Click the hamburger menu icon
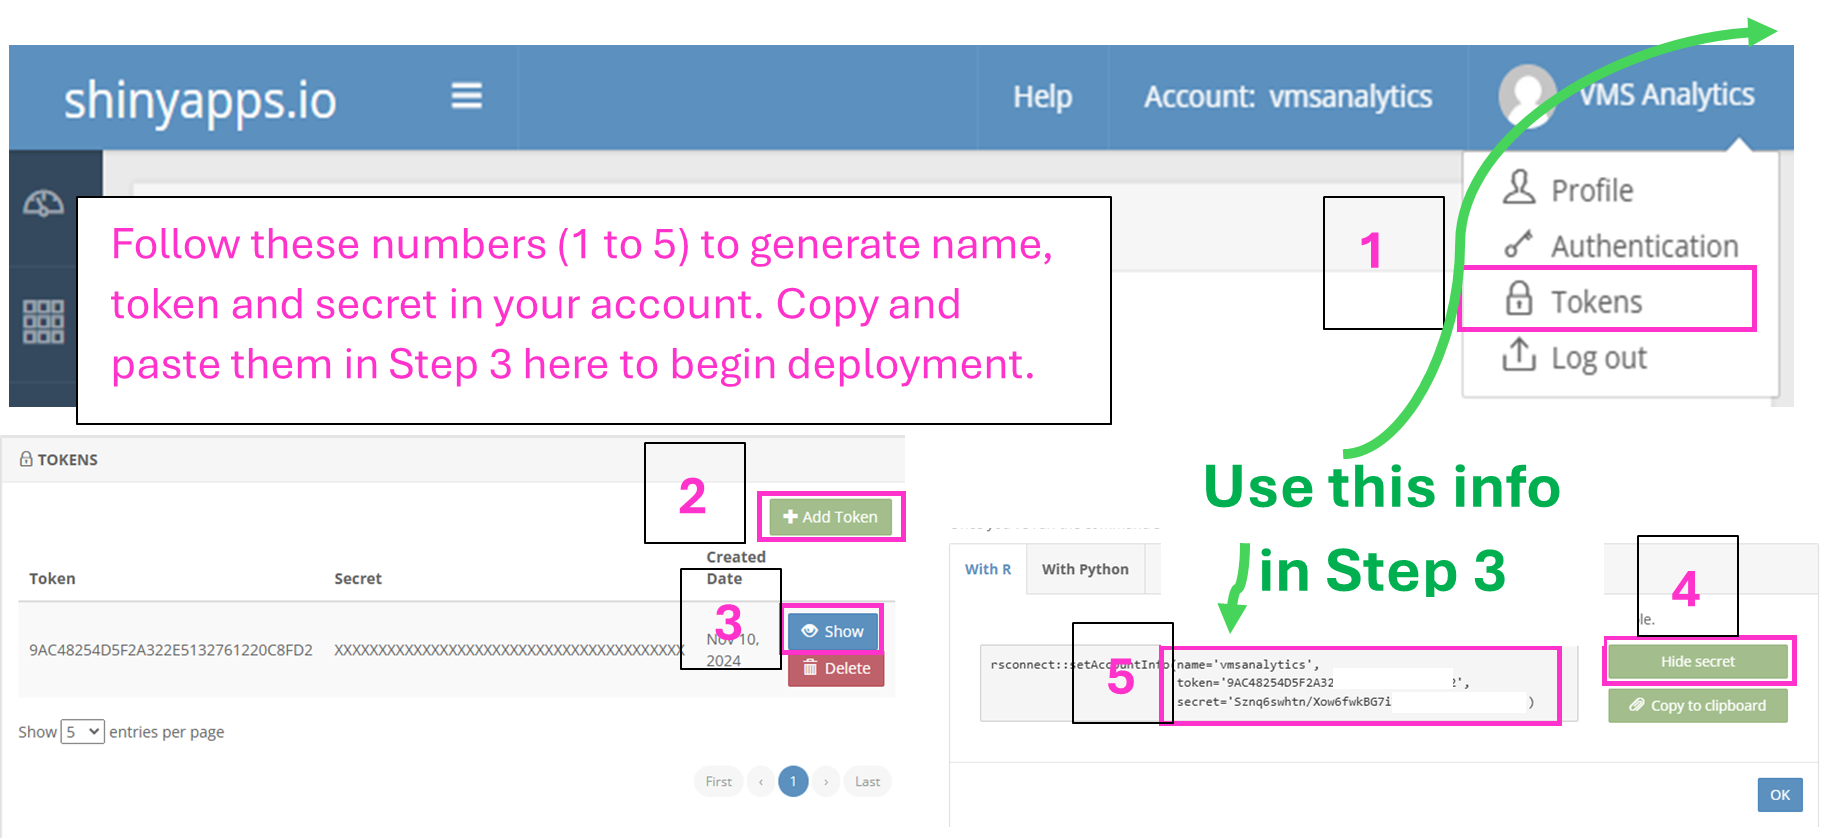The height and width of the screenshot is (838, 1821). pos(466,96)
